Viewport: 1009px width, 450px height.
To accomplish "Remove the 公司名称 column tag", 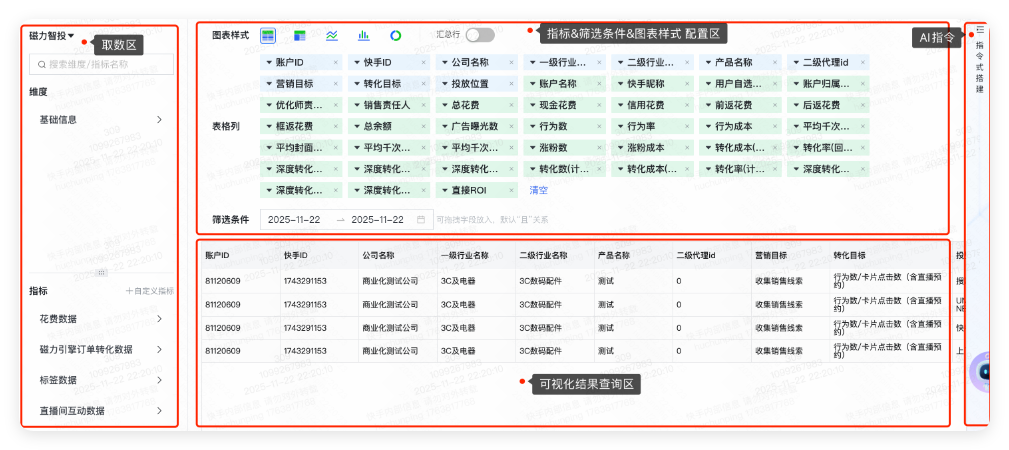I will coord(512,63).
